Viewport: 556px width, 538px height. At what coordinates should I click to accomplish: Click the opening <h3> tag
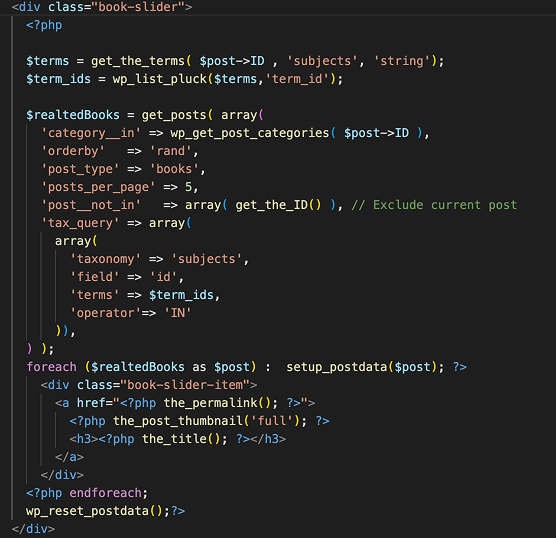point(84,439)
